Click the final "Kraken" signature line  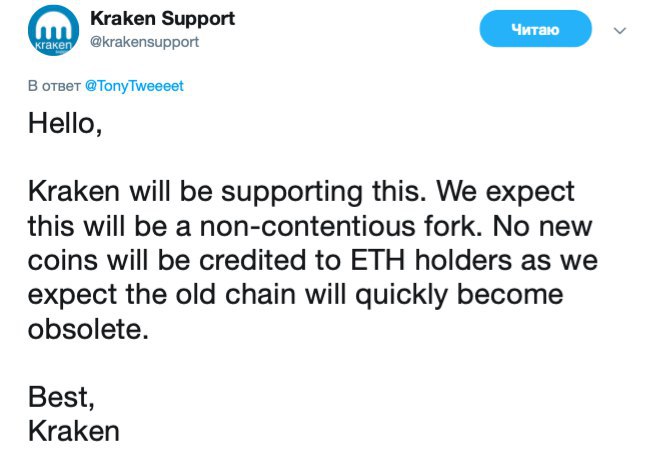(73, 432)
